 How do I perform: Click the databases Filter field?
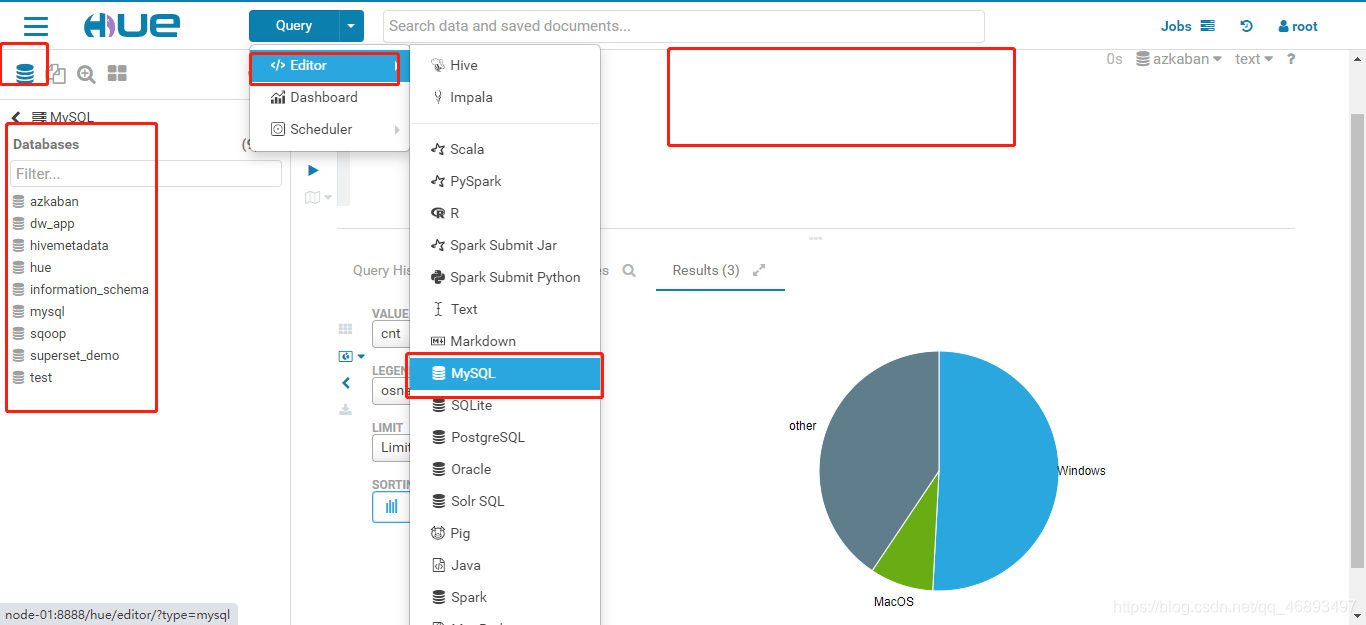pyautogui.click(x=146, y=174)
